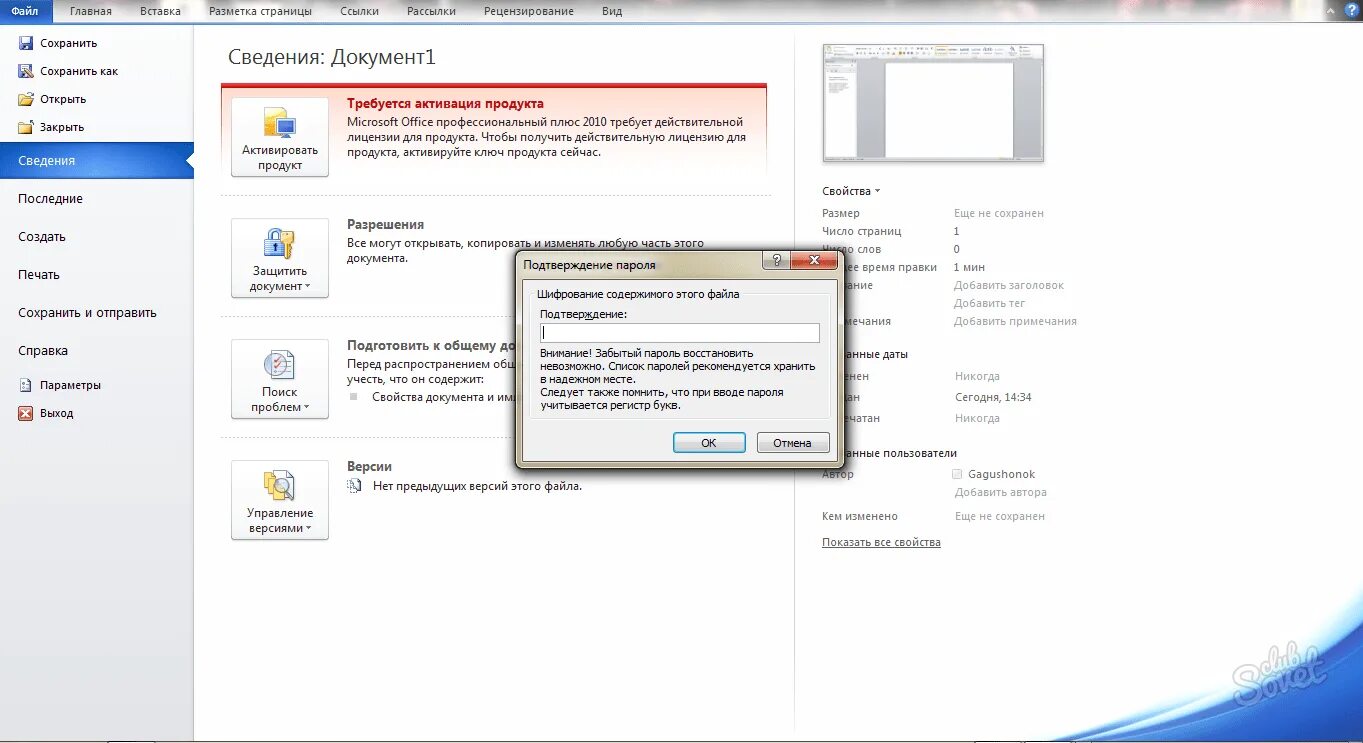The height and width of the screenshot is (743, 1363).
Task: Open the Вид ribbon tab
Action: pyautogui.click(x=612, y=11)
